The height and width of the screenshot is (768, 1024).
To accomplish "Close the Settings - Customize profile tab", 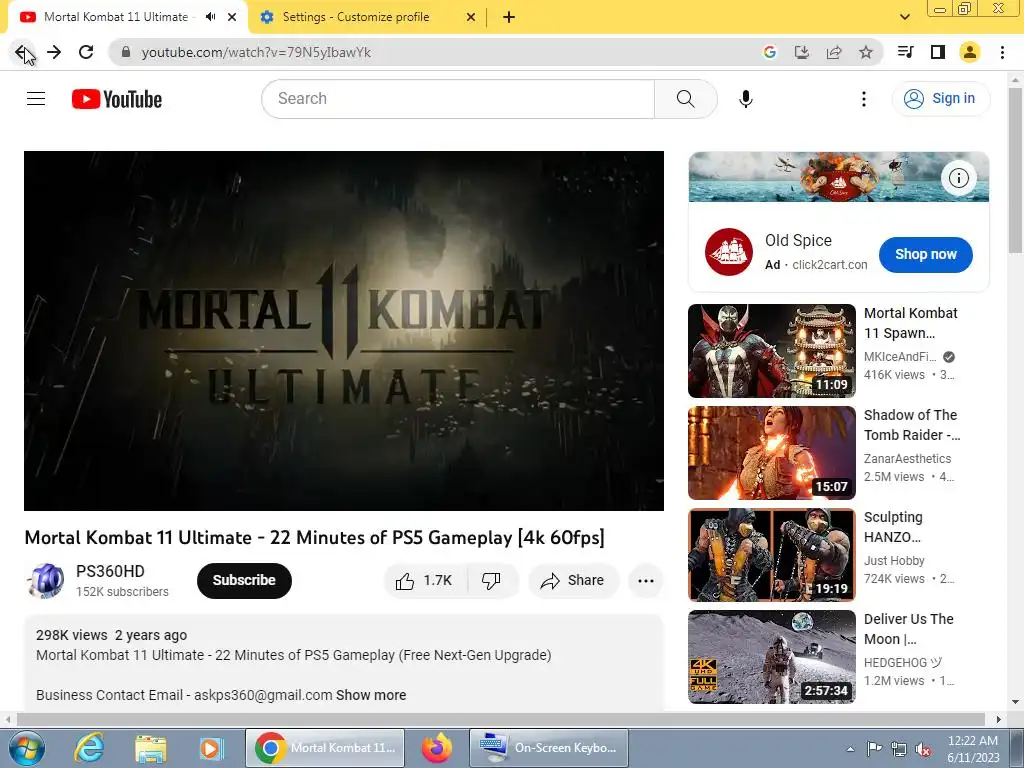I will coord(471,17).
